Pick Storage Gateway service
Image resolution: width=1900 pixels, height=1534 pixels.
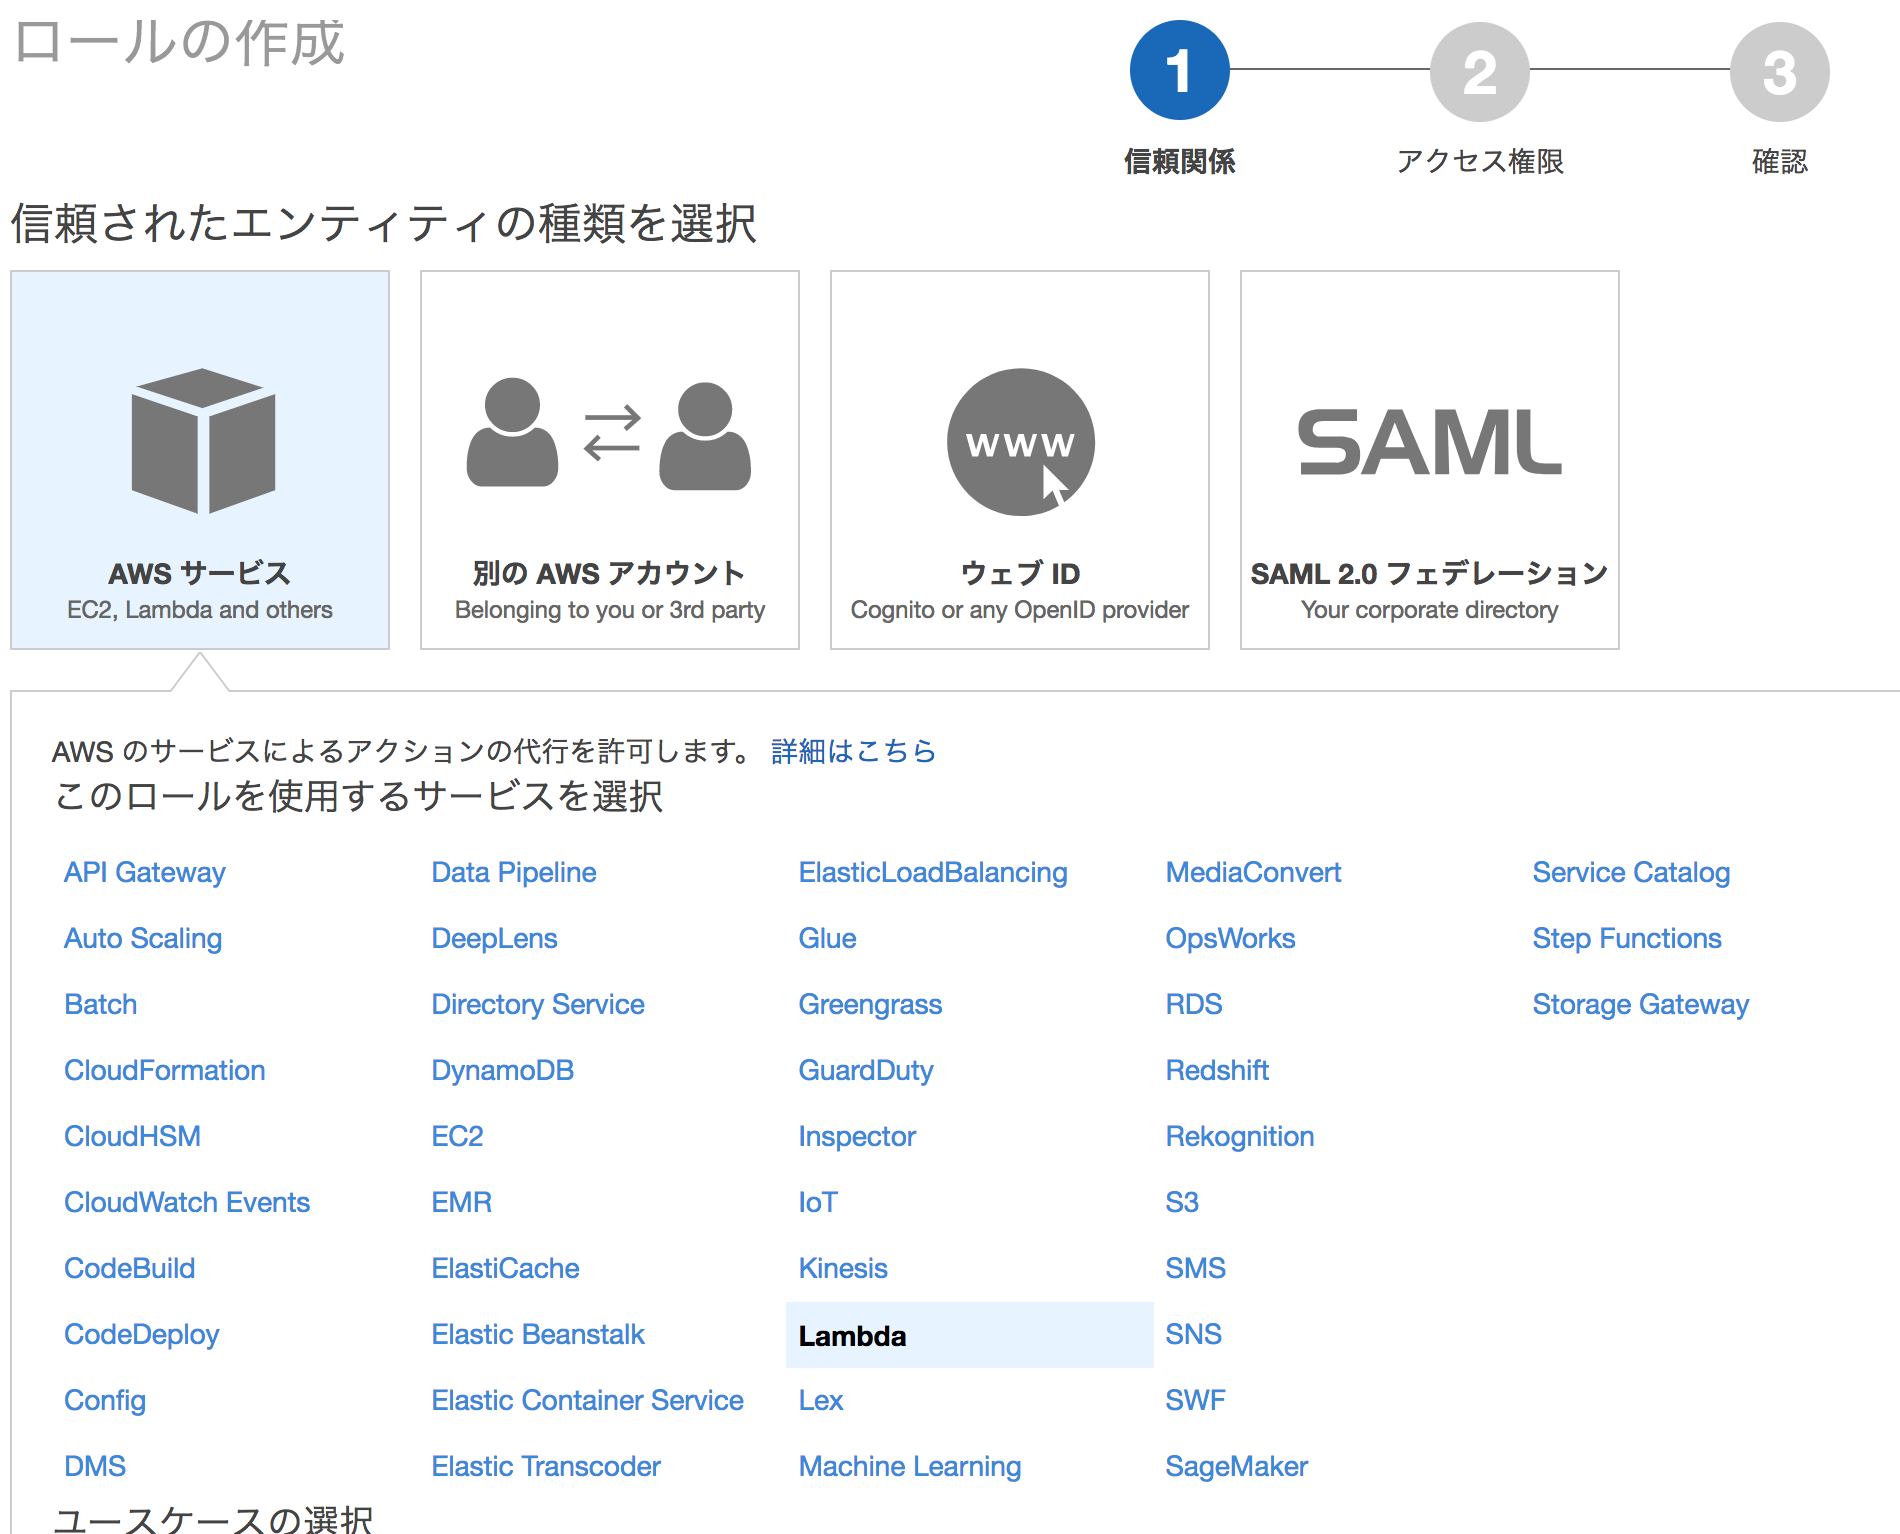[x=1641, y=1004]
